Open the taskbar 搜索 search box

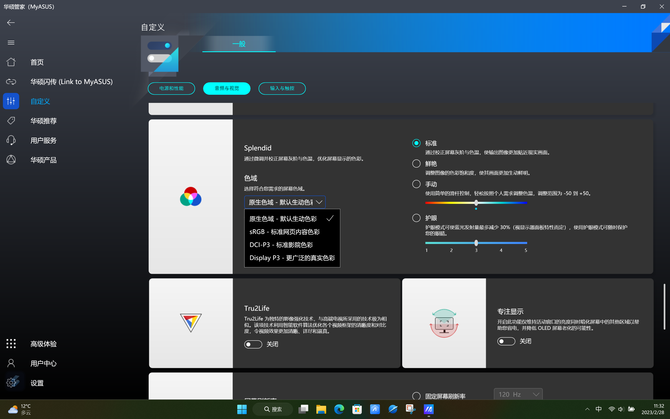pos(273,410)
